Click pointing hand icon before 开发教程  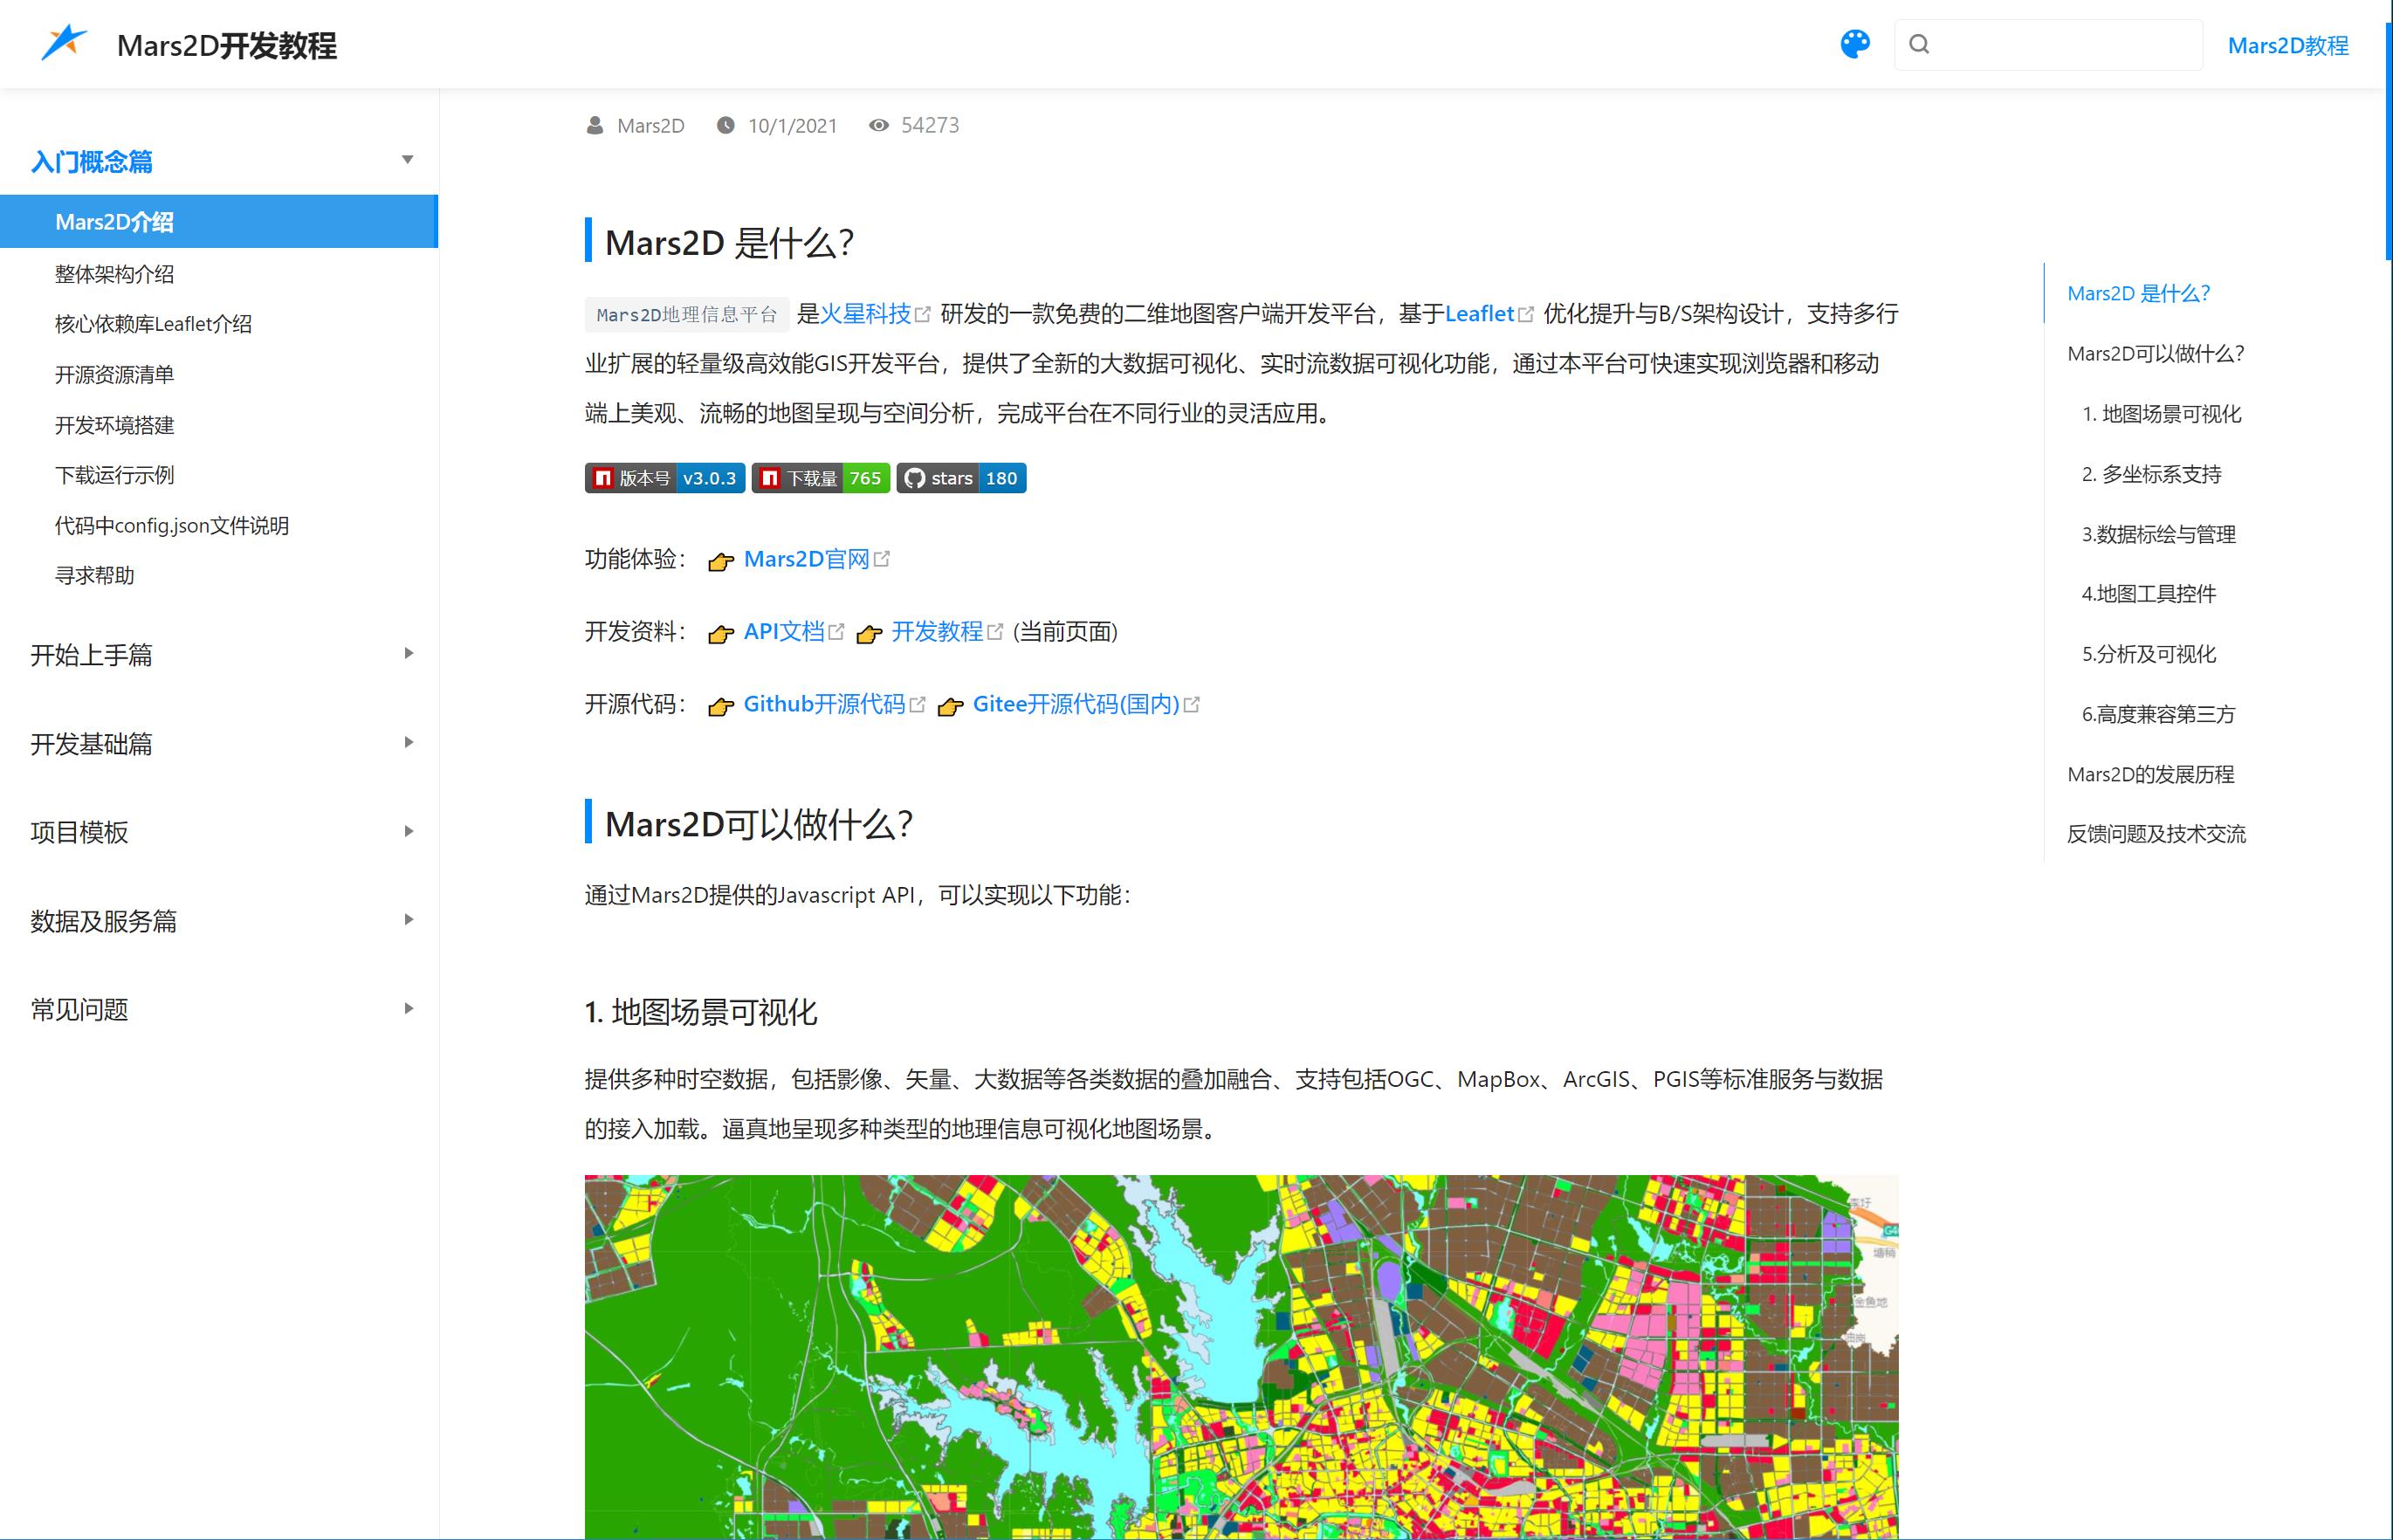click(x=869, y=634)
